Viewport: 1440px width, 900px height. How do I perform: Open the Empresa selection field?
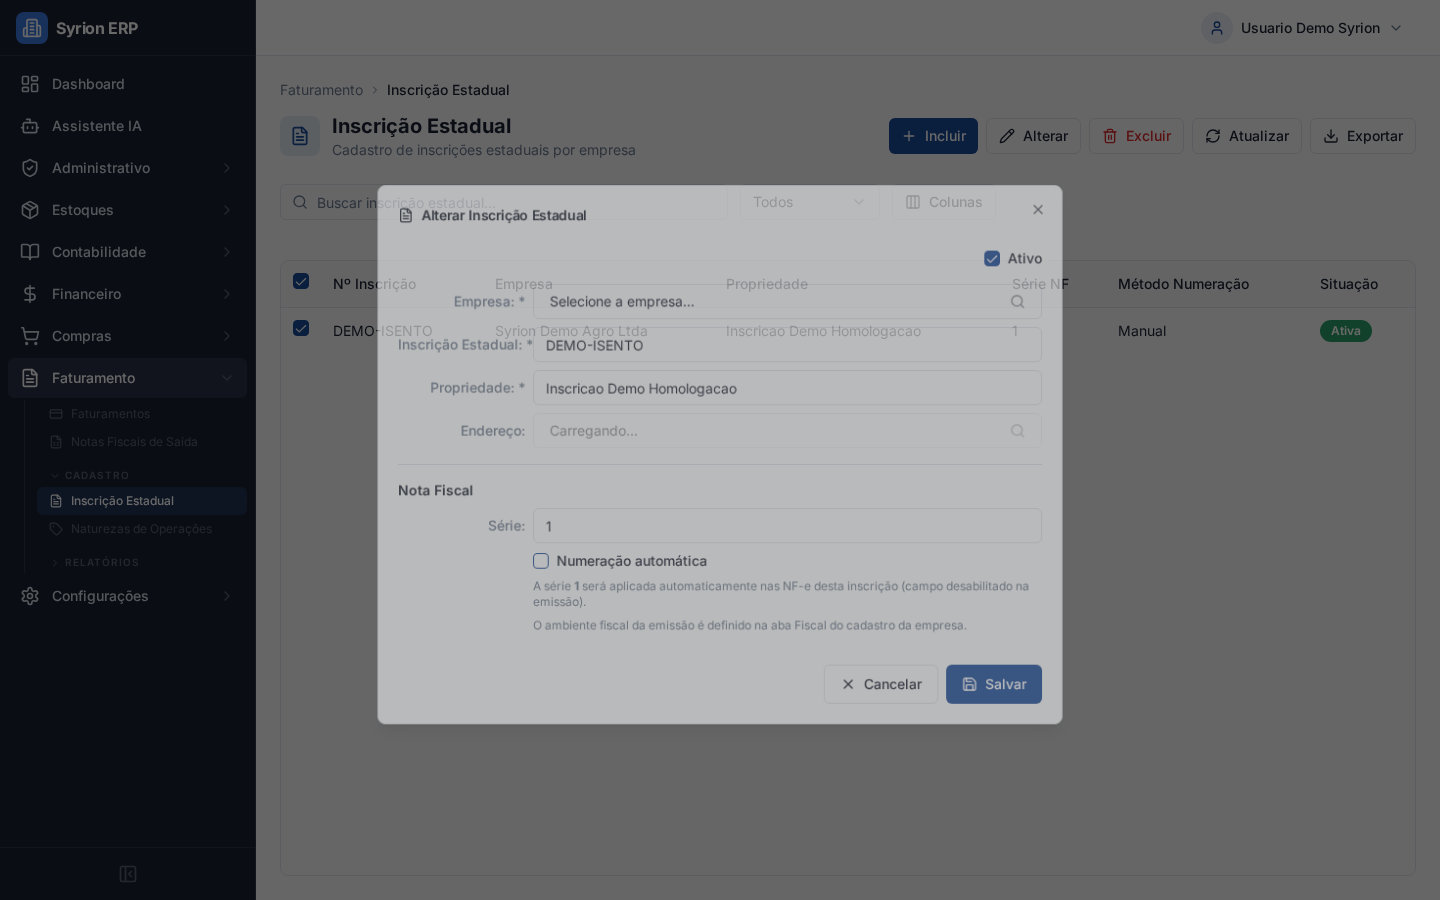(x=787, y=302)
